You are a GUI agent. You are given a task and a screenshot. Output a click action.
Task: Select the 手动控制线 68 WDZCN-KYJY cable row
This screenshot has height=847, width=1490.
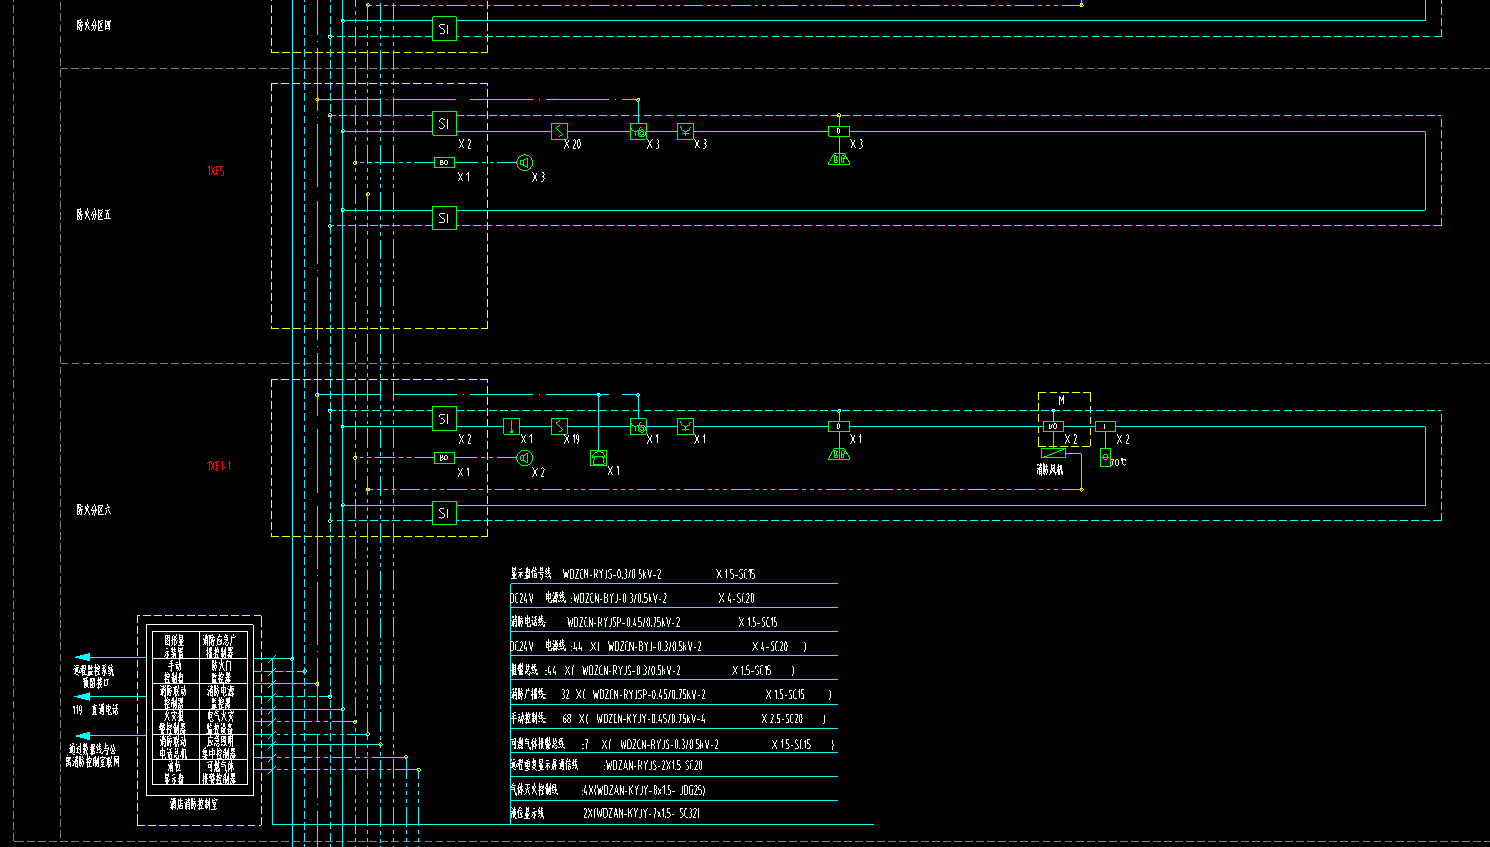pos(668,719)
